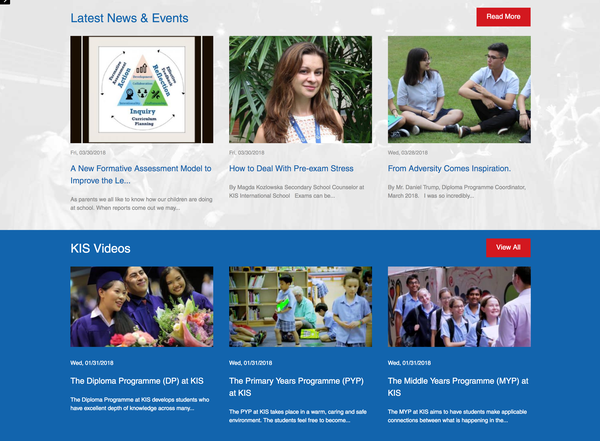Play the Middle Years Programme video thumbnail
This screenshot has height=441, width=600.
(x=459, y=307)
